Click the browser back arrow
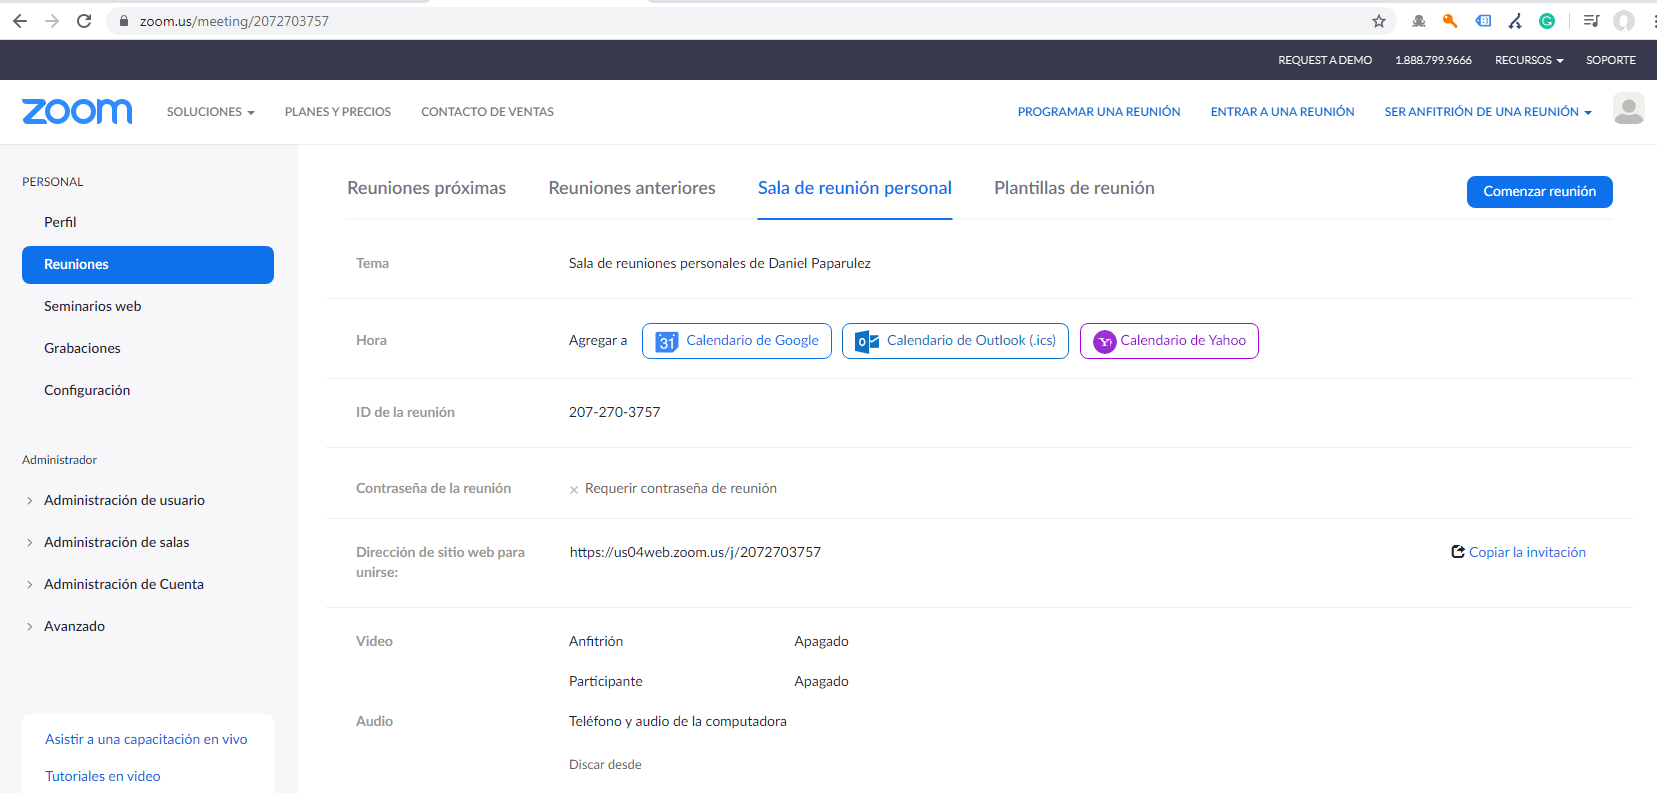 coord(20,21)
